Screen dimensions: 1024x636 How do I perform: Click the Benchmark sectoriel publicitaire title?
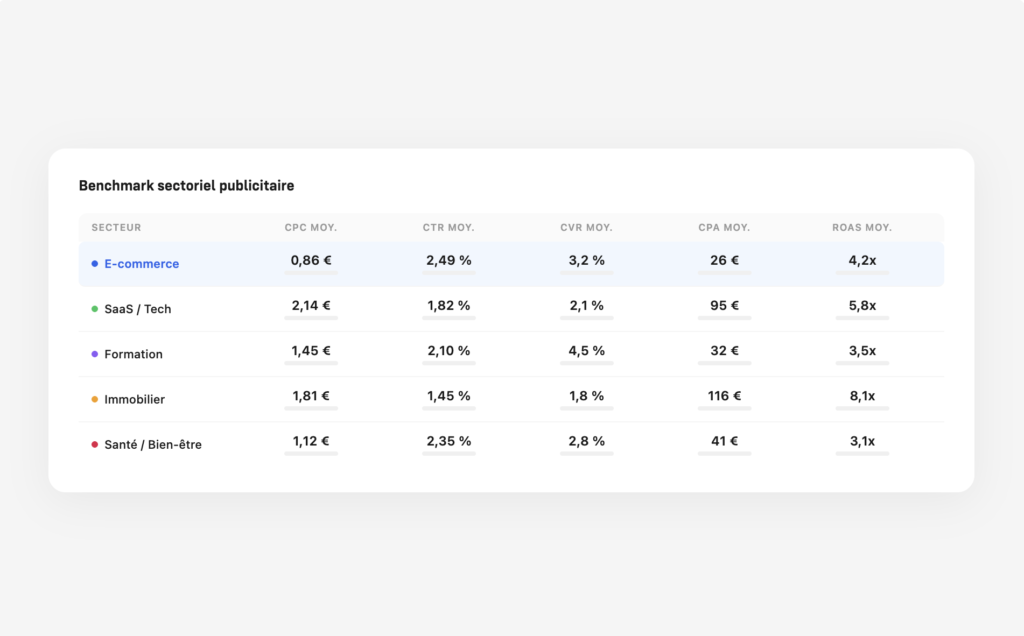point(186,186)
